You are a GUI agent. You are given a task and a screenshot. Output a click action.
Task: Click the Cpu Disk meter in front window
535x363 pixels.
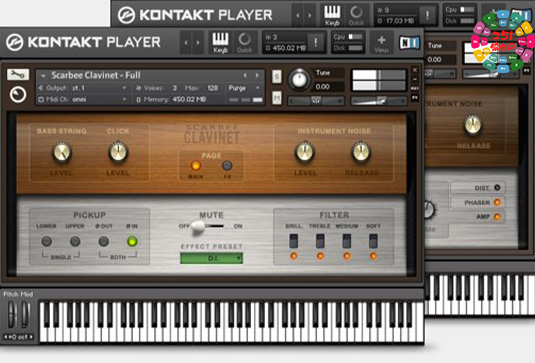click(348, 42)
